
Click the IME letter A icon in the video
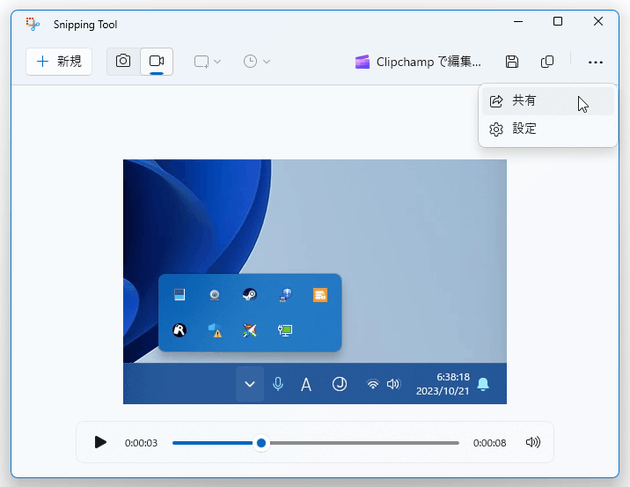[306, 385]
